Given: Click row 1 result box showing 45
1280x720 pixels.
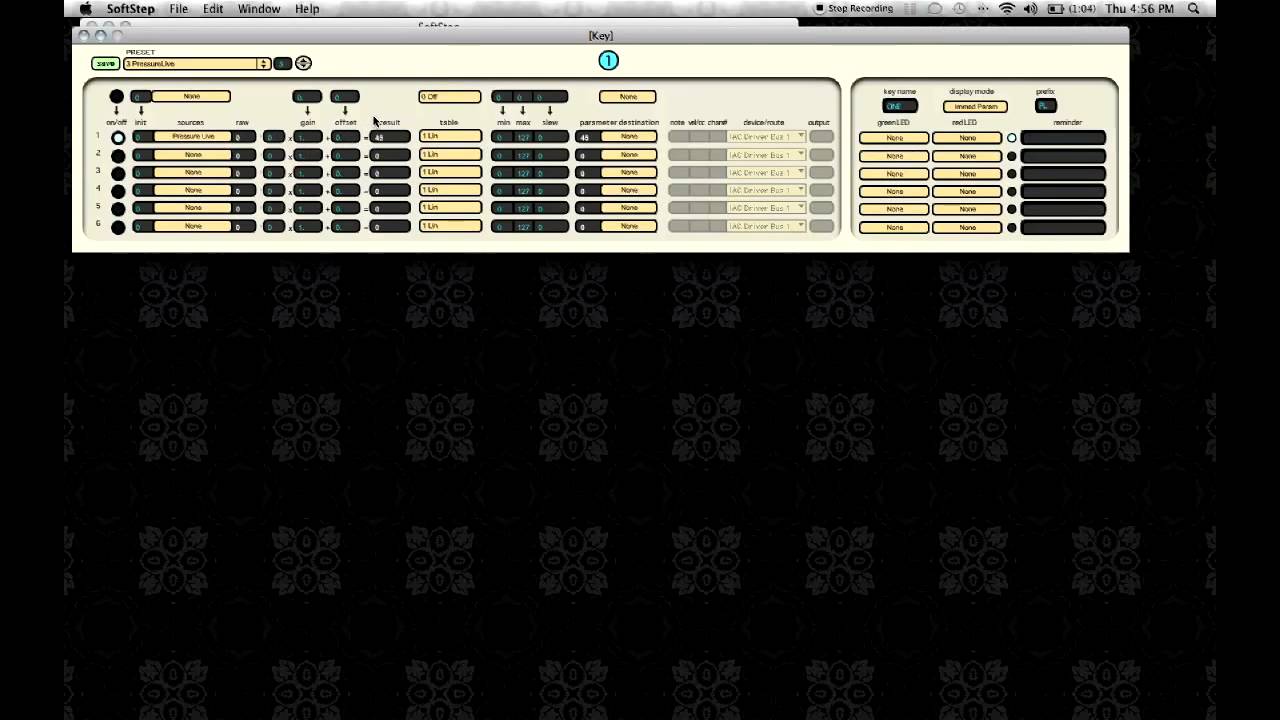Looking at the screenshot, I should (x=390, y=137).
